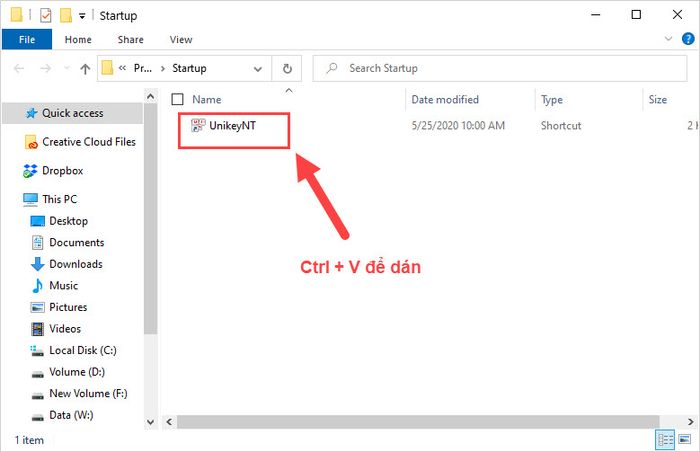700x452 pixels.
Task: Expand the breadcrumb arrow before Startup
Action: click(x=163, y=68)
